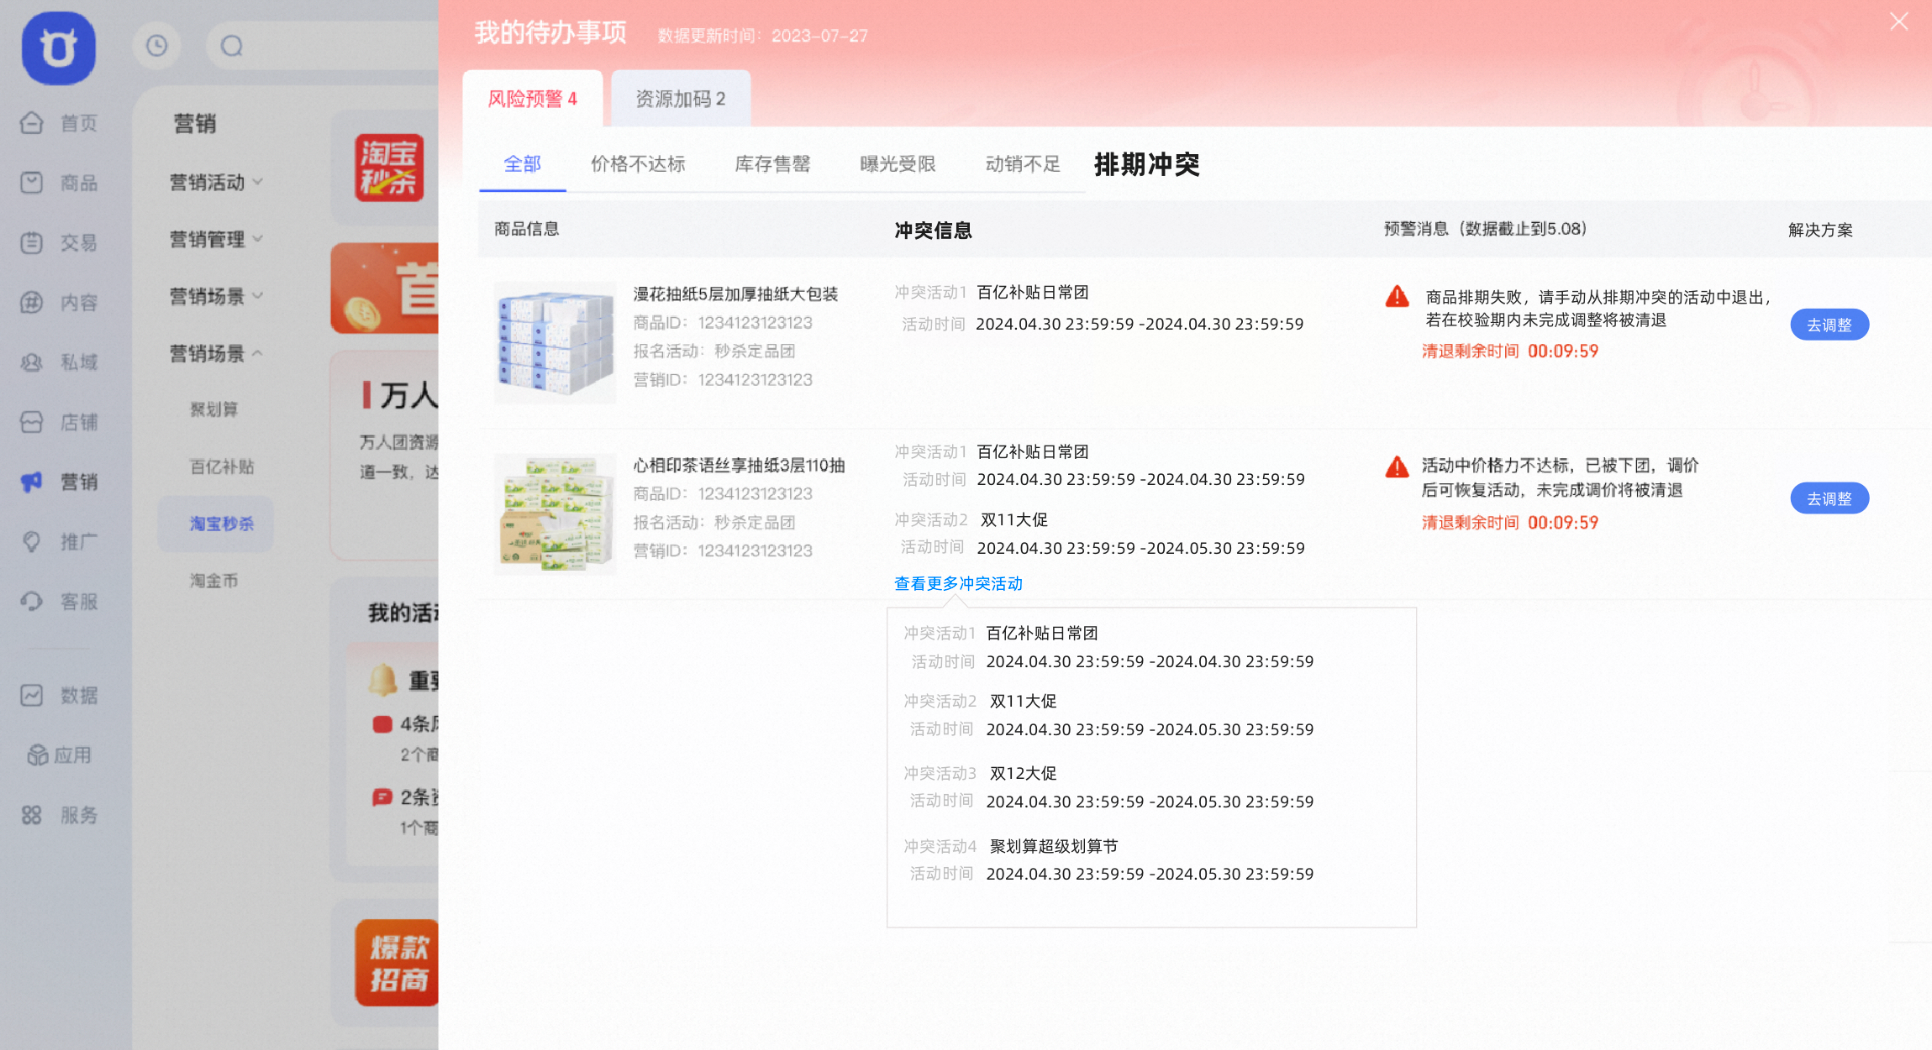This screenshot has height=1050, width=1932.
Task: Expand 营销管理 menu group
Action: coord(216,239)
